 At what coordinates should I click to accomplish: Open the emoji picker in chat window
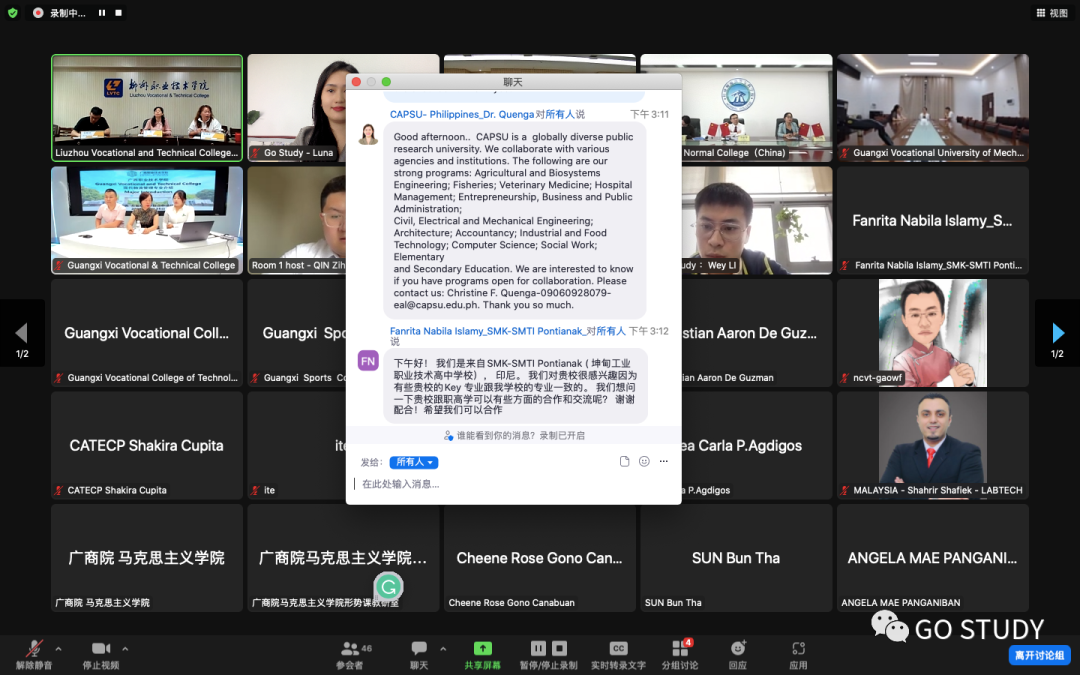644,461
